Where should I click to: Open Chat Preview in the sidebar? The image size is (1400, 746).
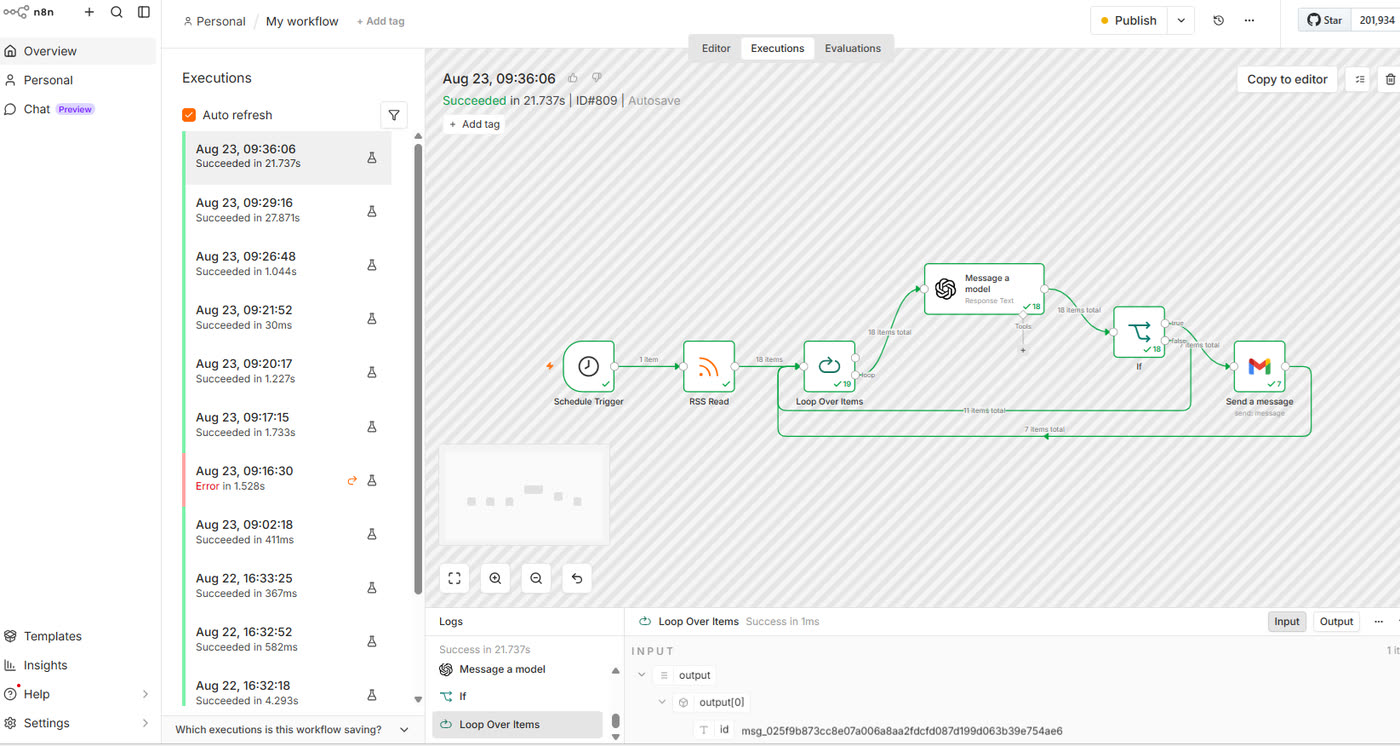click(x=78, y=109)
